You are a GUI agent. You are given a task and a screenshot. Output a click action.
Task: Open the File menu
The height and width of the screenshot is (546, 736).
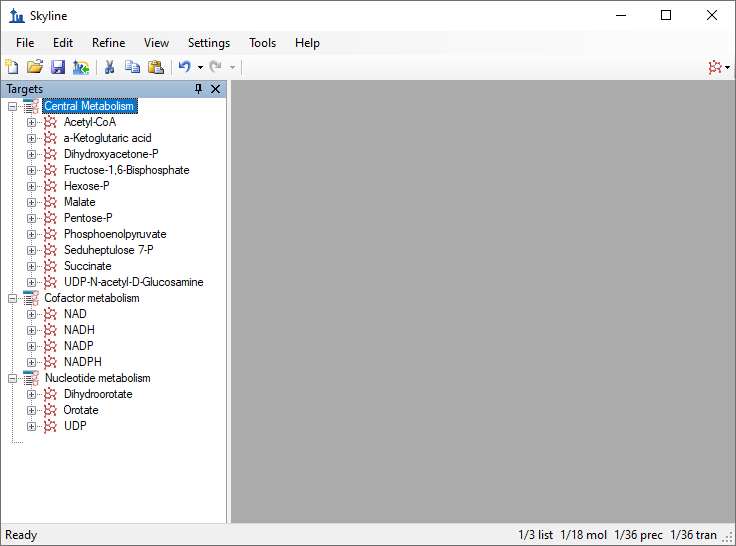(25, 43)
